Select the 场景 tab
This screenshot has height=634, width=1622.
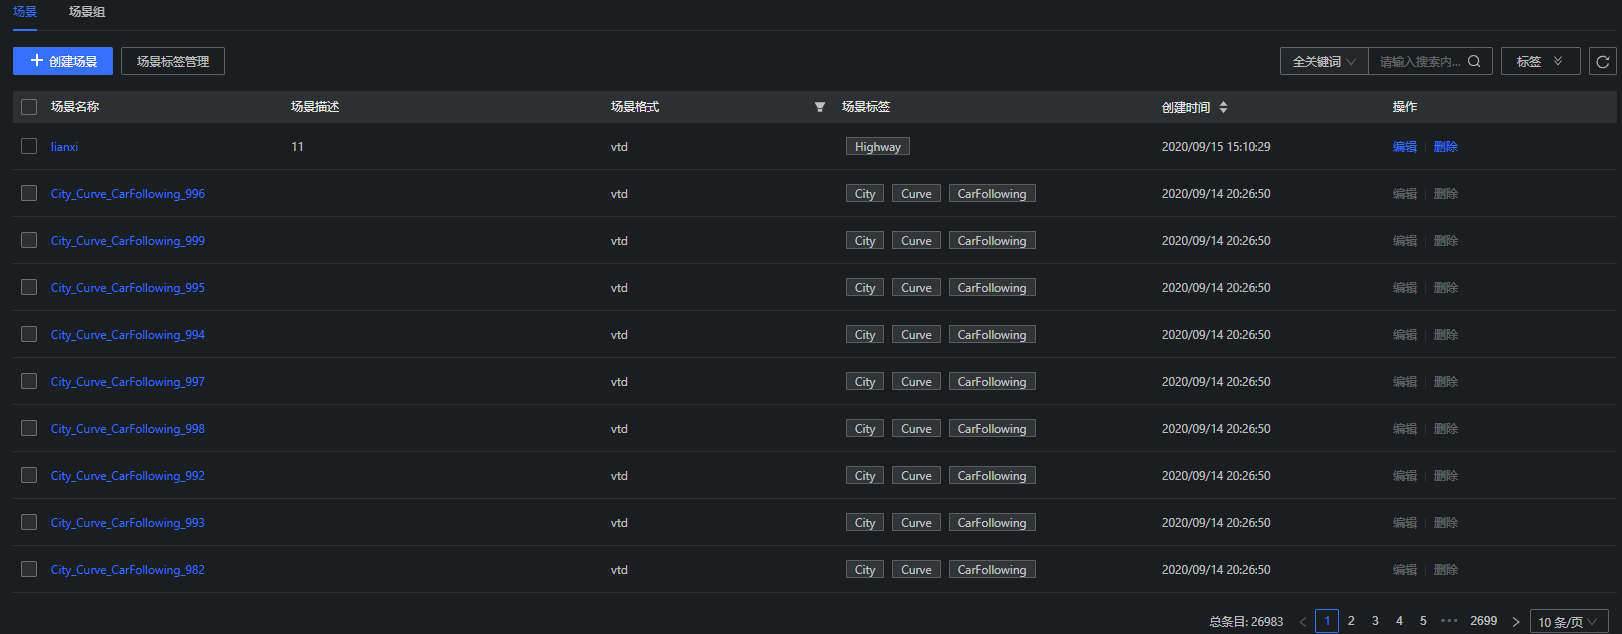(25, 12)
